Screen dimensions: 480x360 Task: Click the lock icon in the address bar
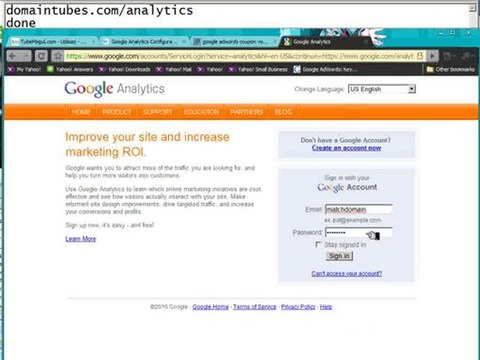coord(420,56)
